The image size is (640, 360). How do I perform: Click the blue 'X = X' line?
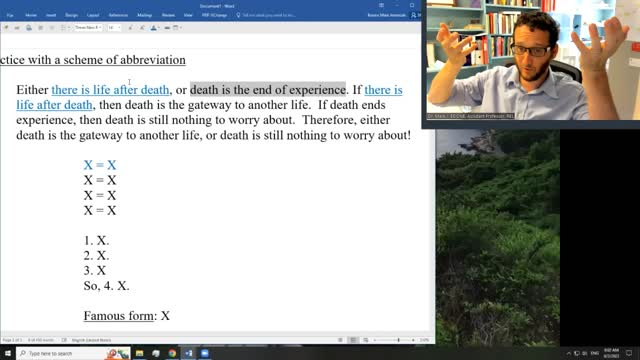click(100, 165)
